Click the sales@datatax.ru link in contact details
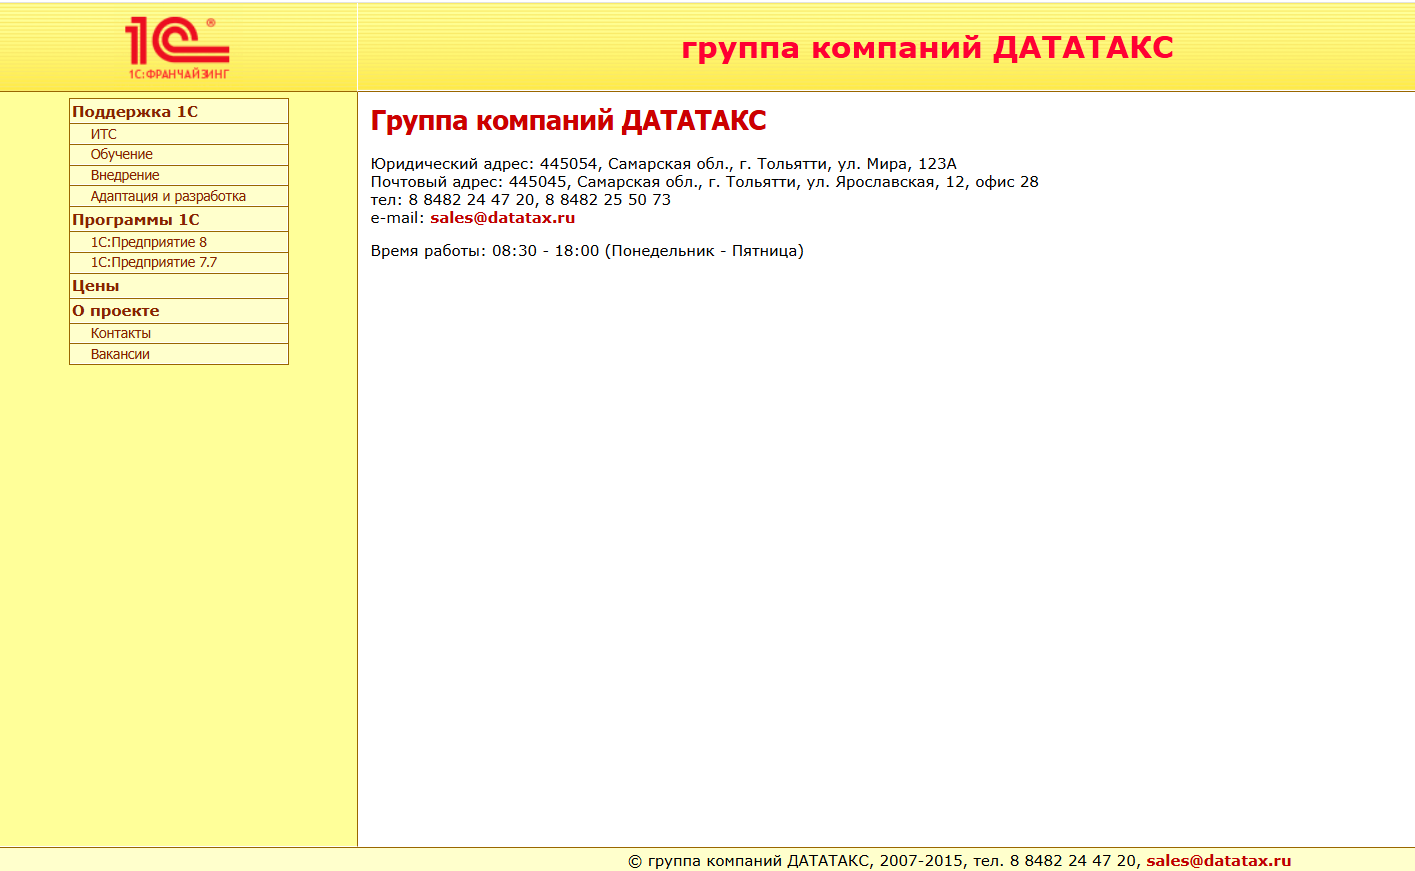Image resolution: width=1415 pixels, height=871 pixels. click(503, 218)
